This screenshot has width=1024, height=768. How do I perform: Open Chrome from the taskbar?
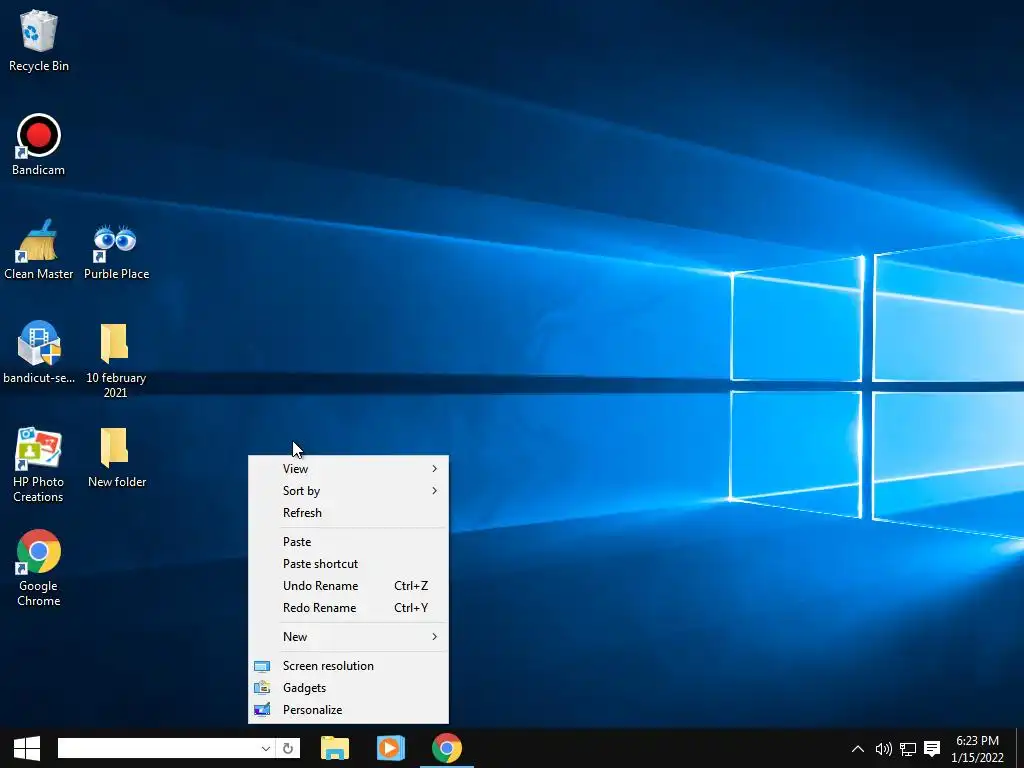pyautogui.click(x=447, y=748)
